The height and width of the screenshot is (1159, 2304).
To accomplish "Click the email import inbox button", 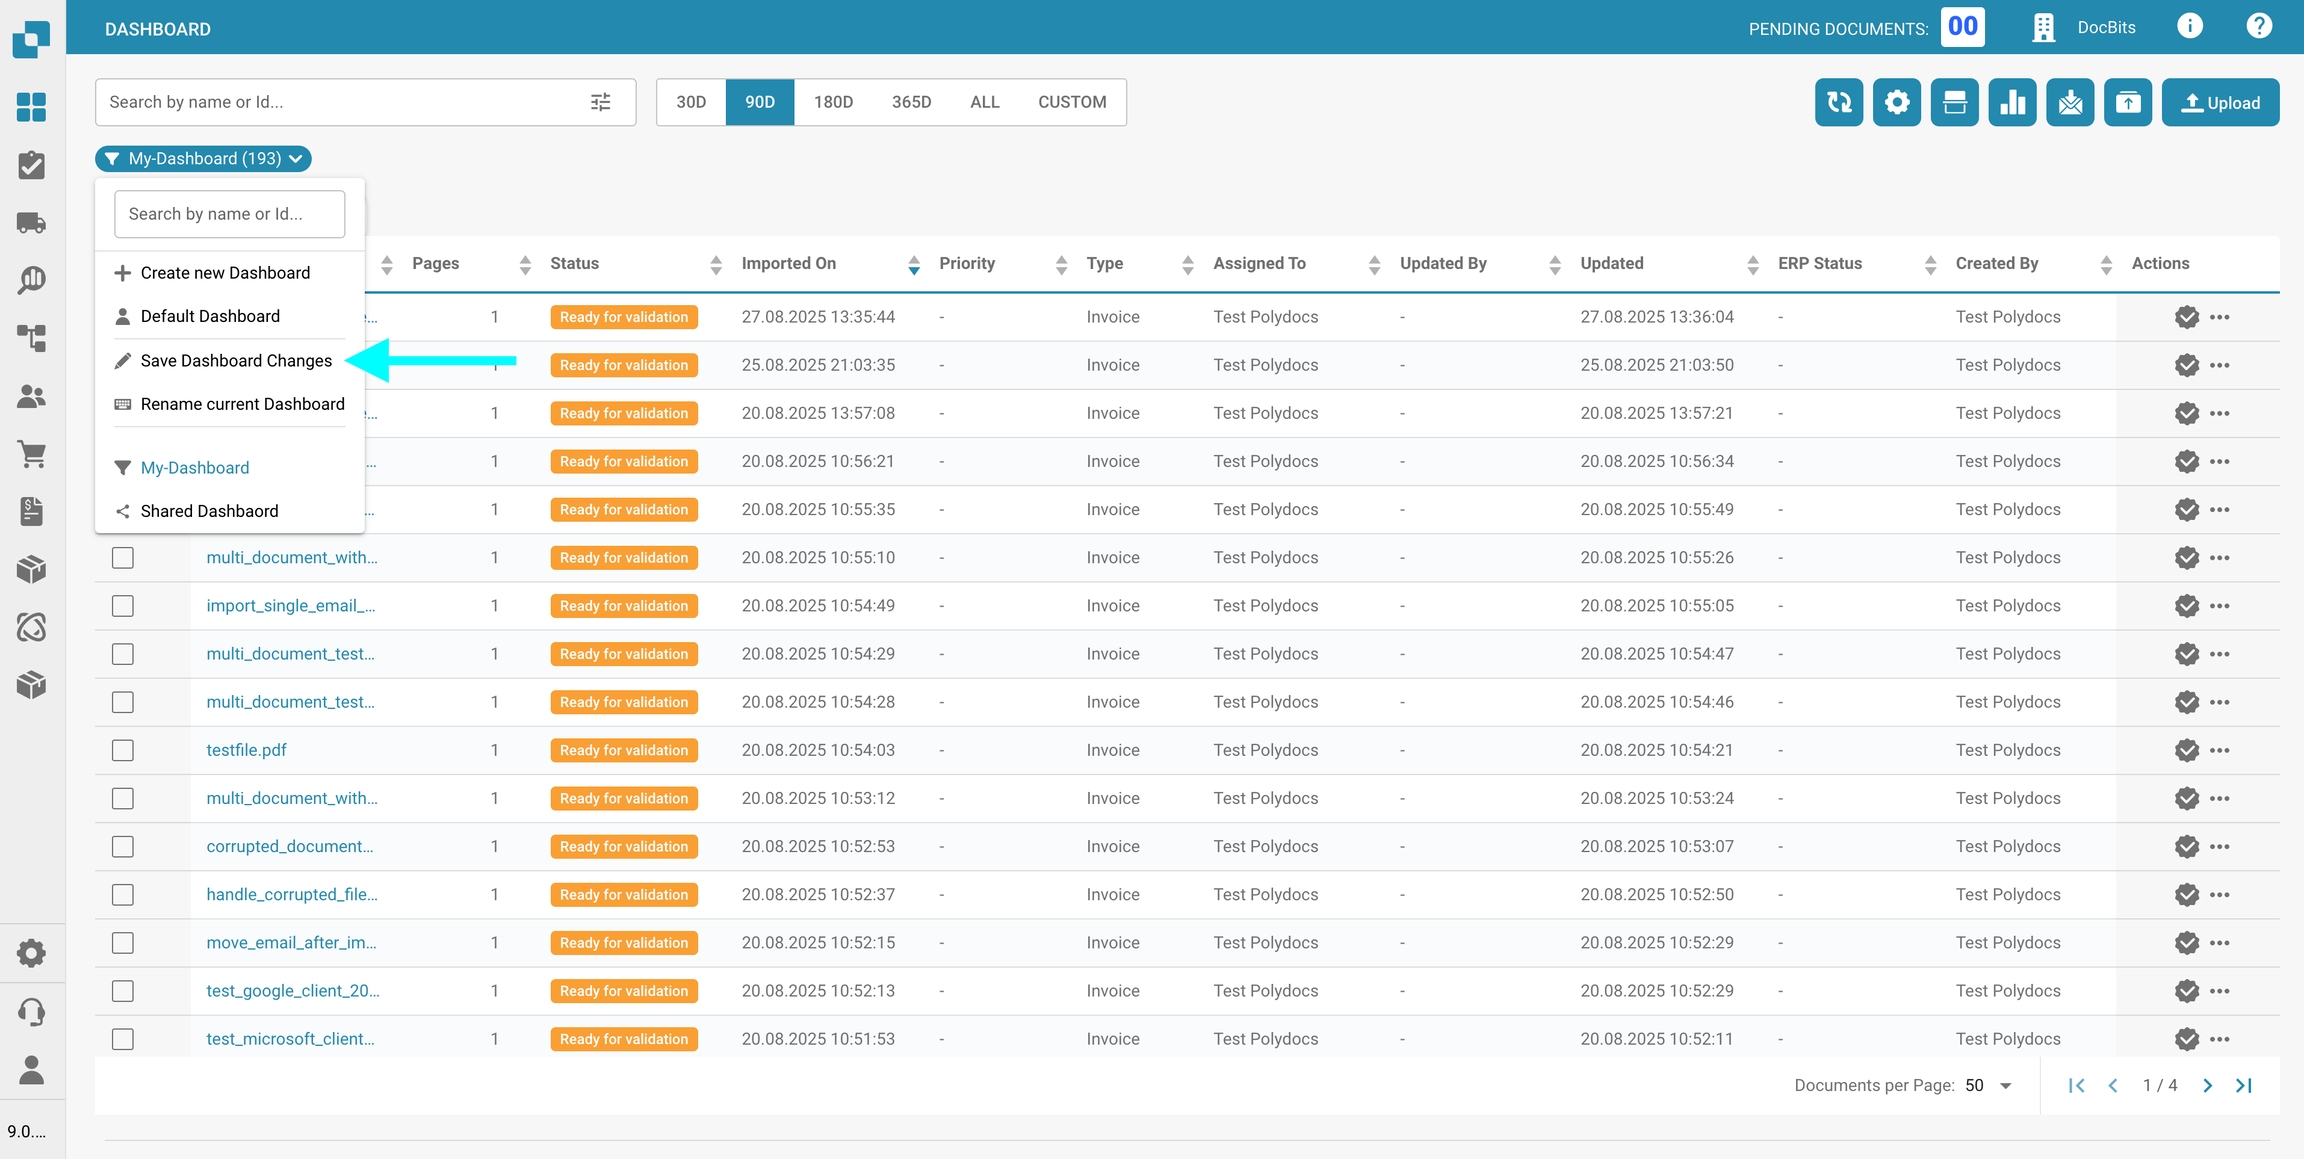I will (2070, 102).
